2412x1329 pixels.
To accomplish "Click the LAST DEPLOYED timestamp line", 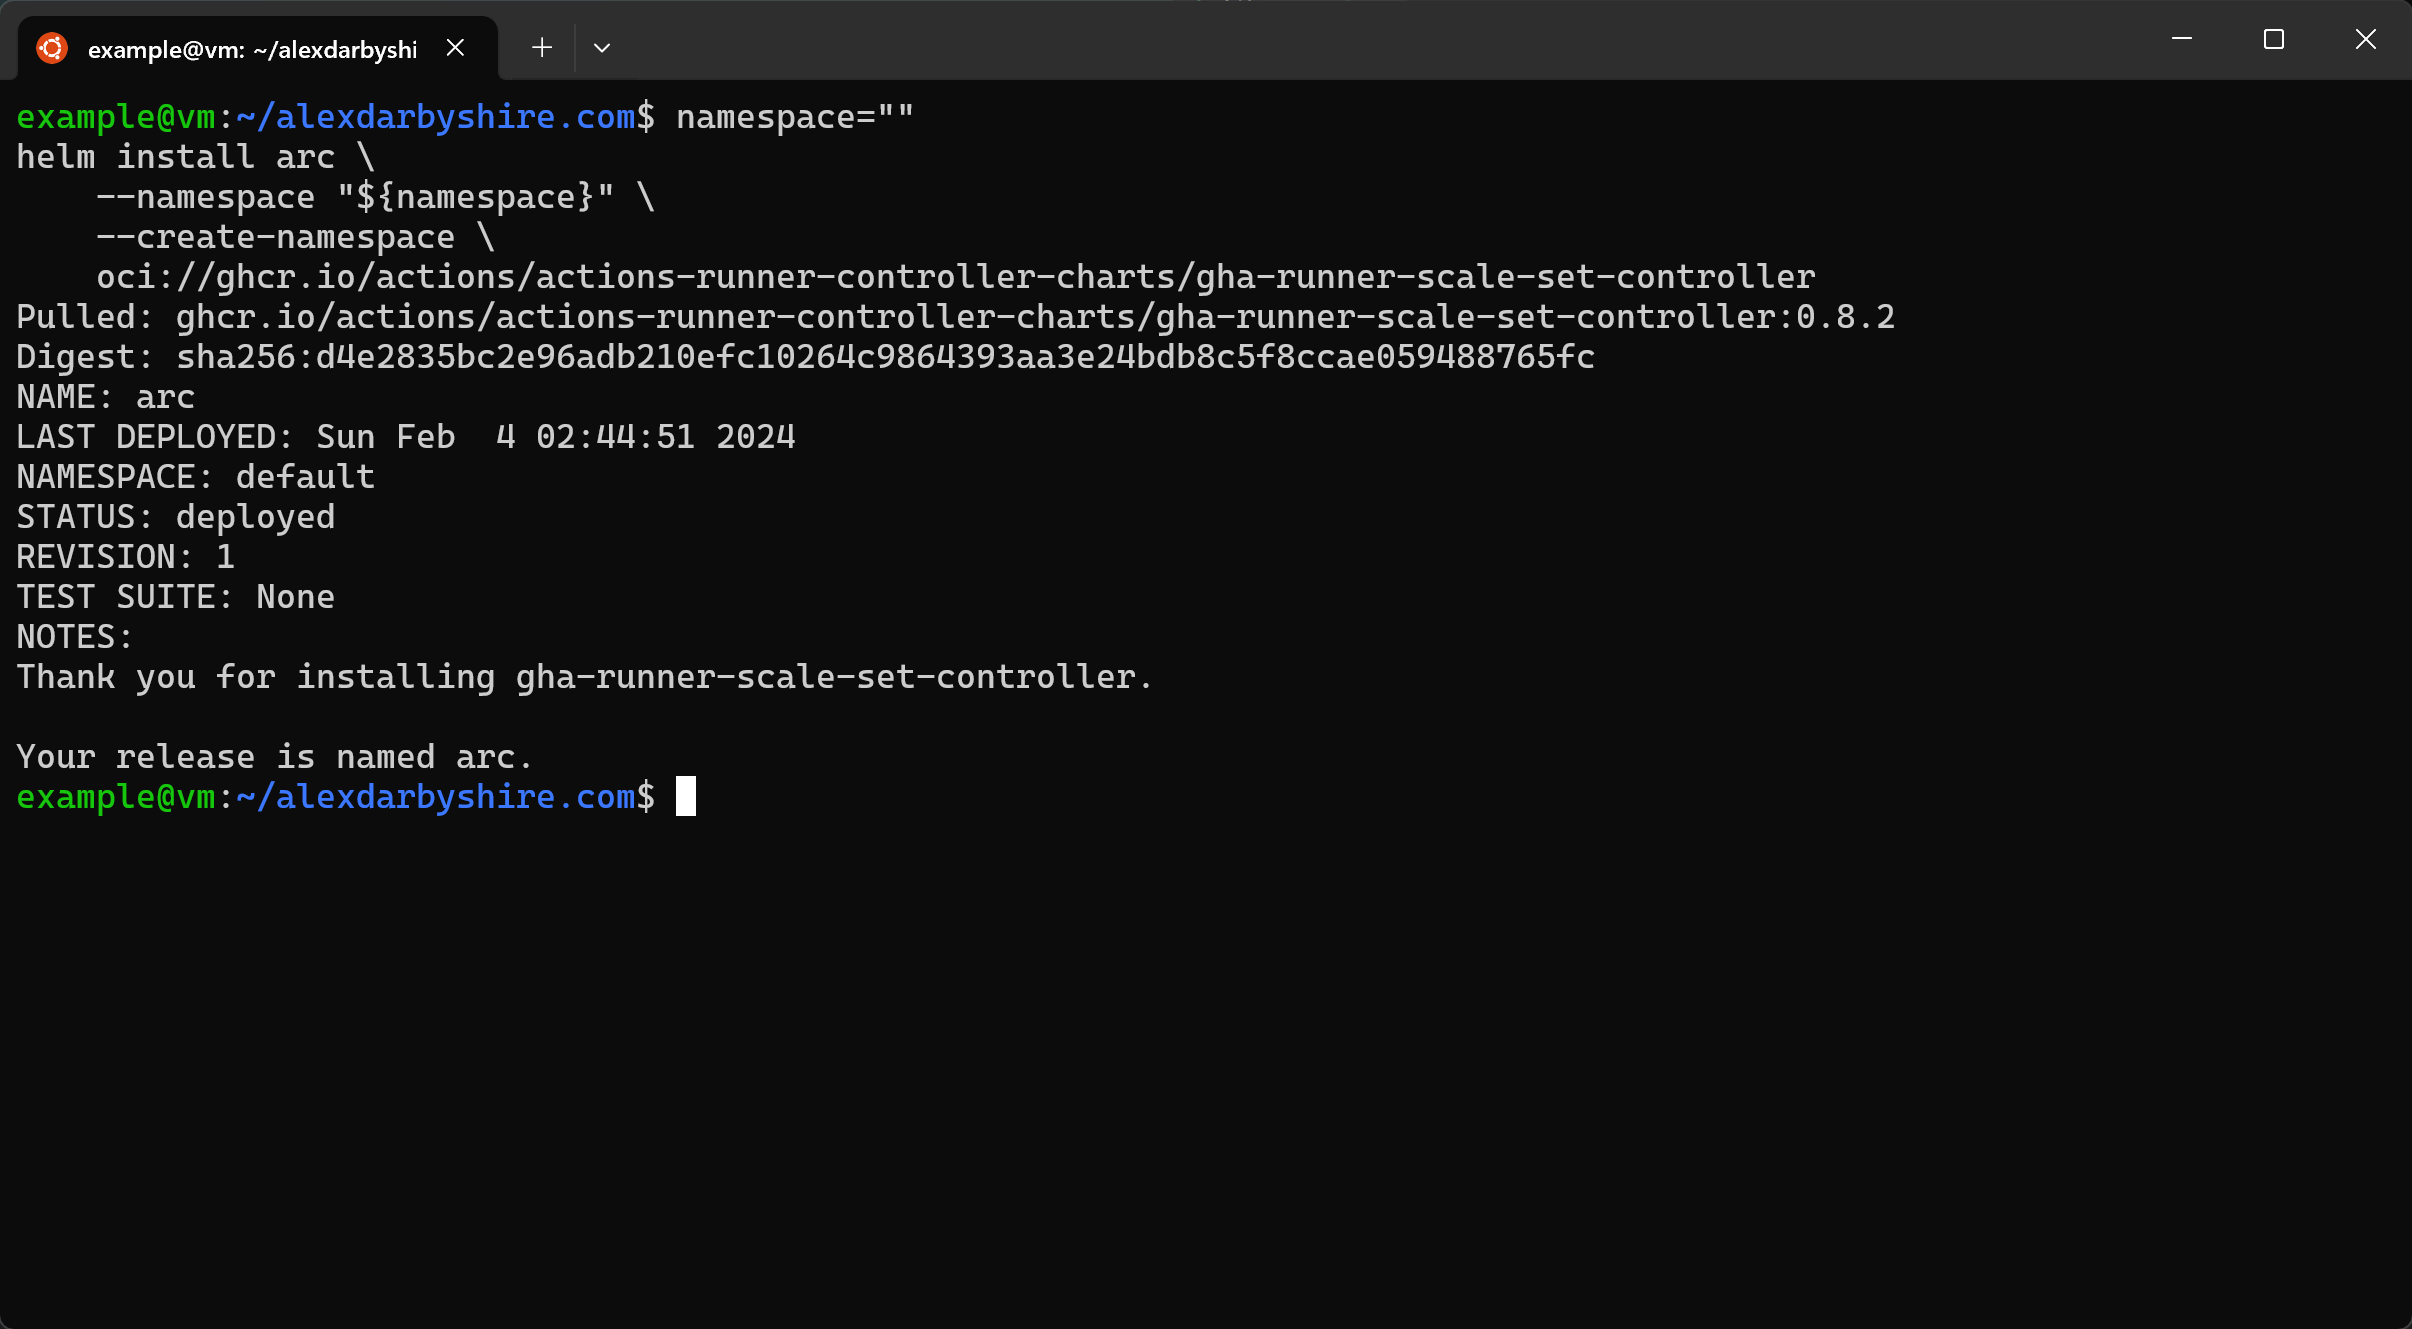I will tap(406, 437).
